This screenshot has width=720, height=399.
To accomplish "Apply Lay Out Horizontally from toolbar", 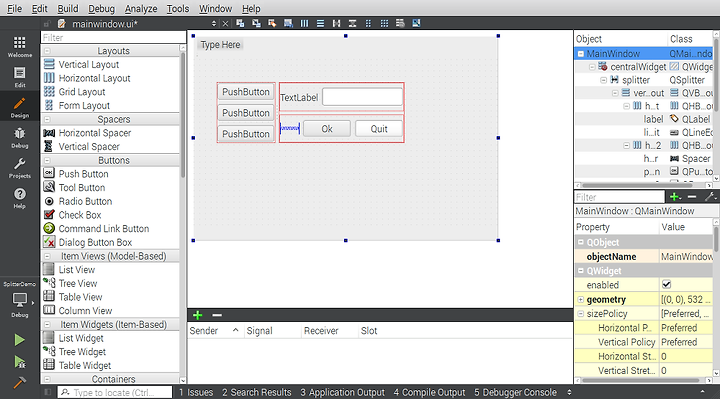I will tap(304, 23).
